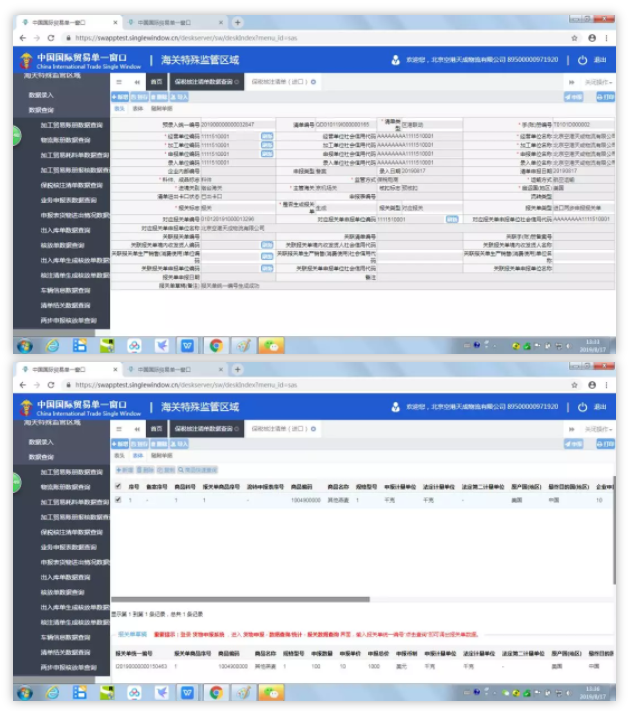Click the power/退出 icon in top window
Image resolution: width=633 pixels, height=711 pixels.
click(x=583, y=60)
